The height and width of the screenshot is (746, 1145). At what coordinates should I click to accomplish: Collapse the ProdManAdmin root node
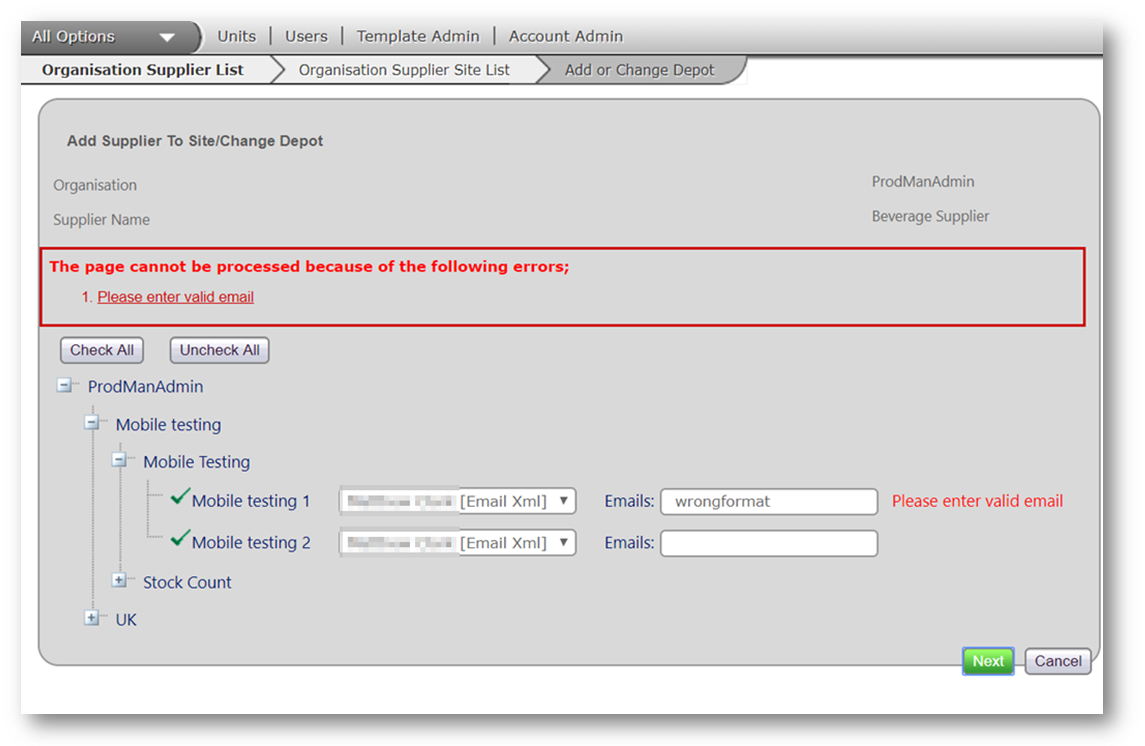pos(65,385)
